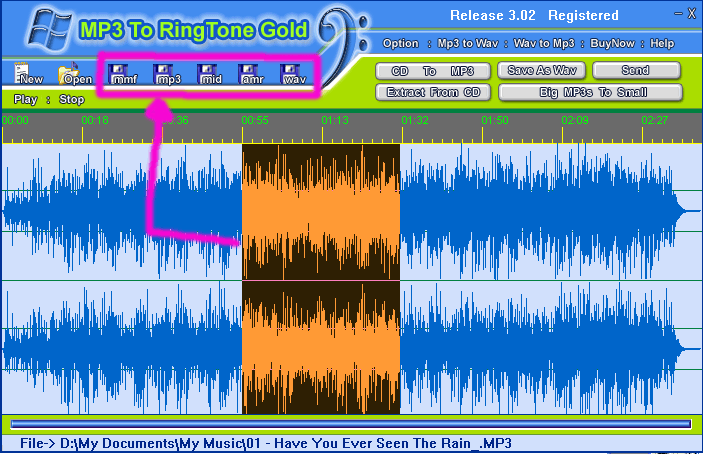
Task: Click the Extract From CD button
Action: tap(433, 92)
